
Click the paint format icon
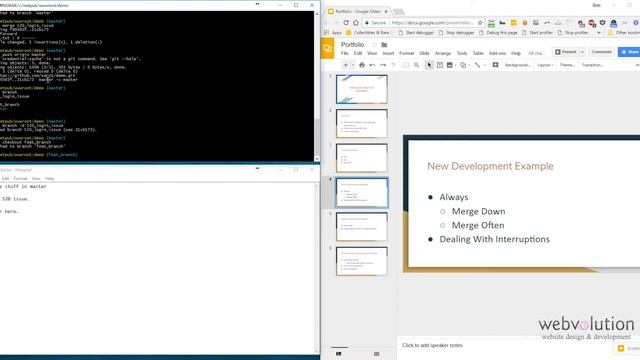(393, 65)
